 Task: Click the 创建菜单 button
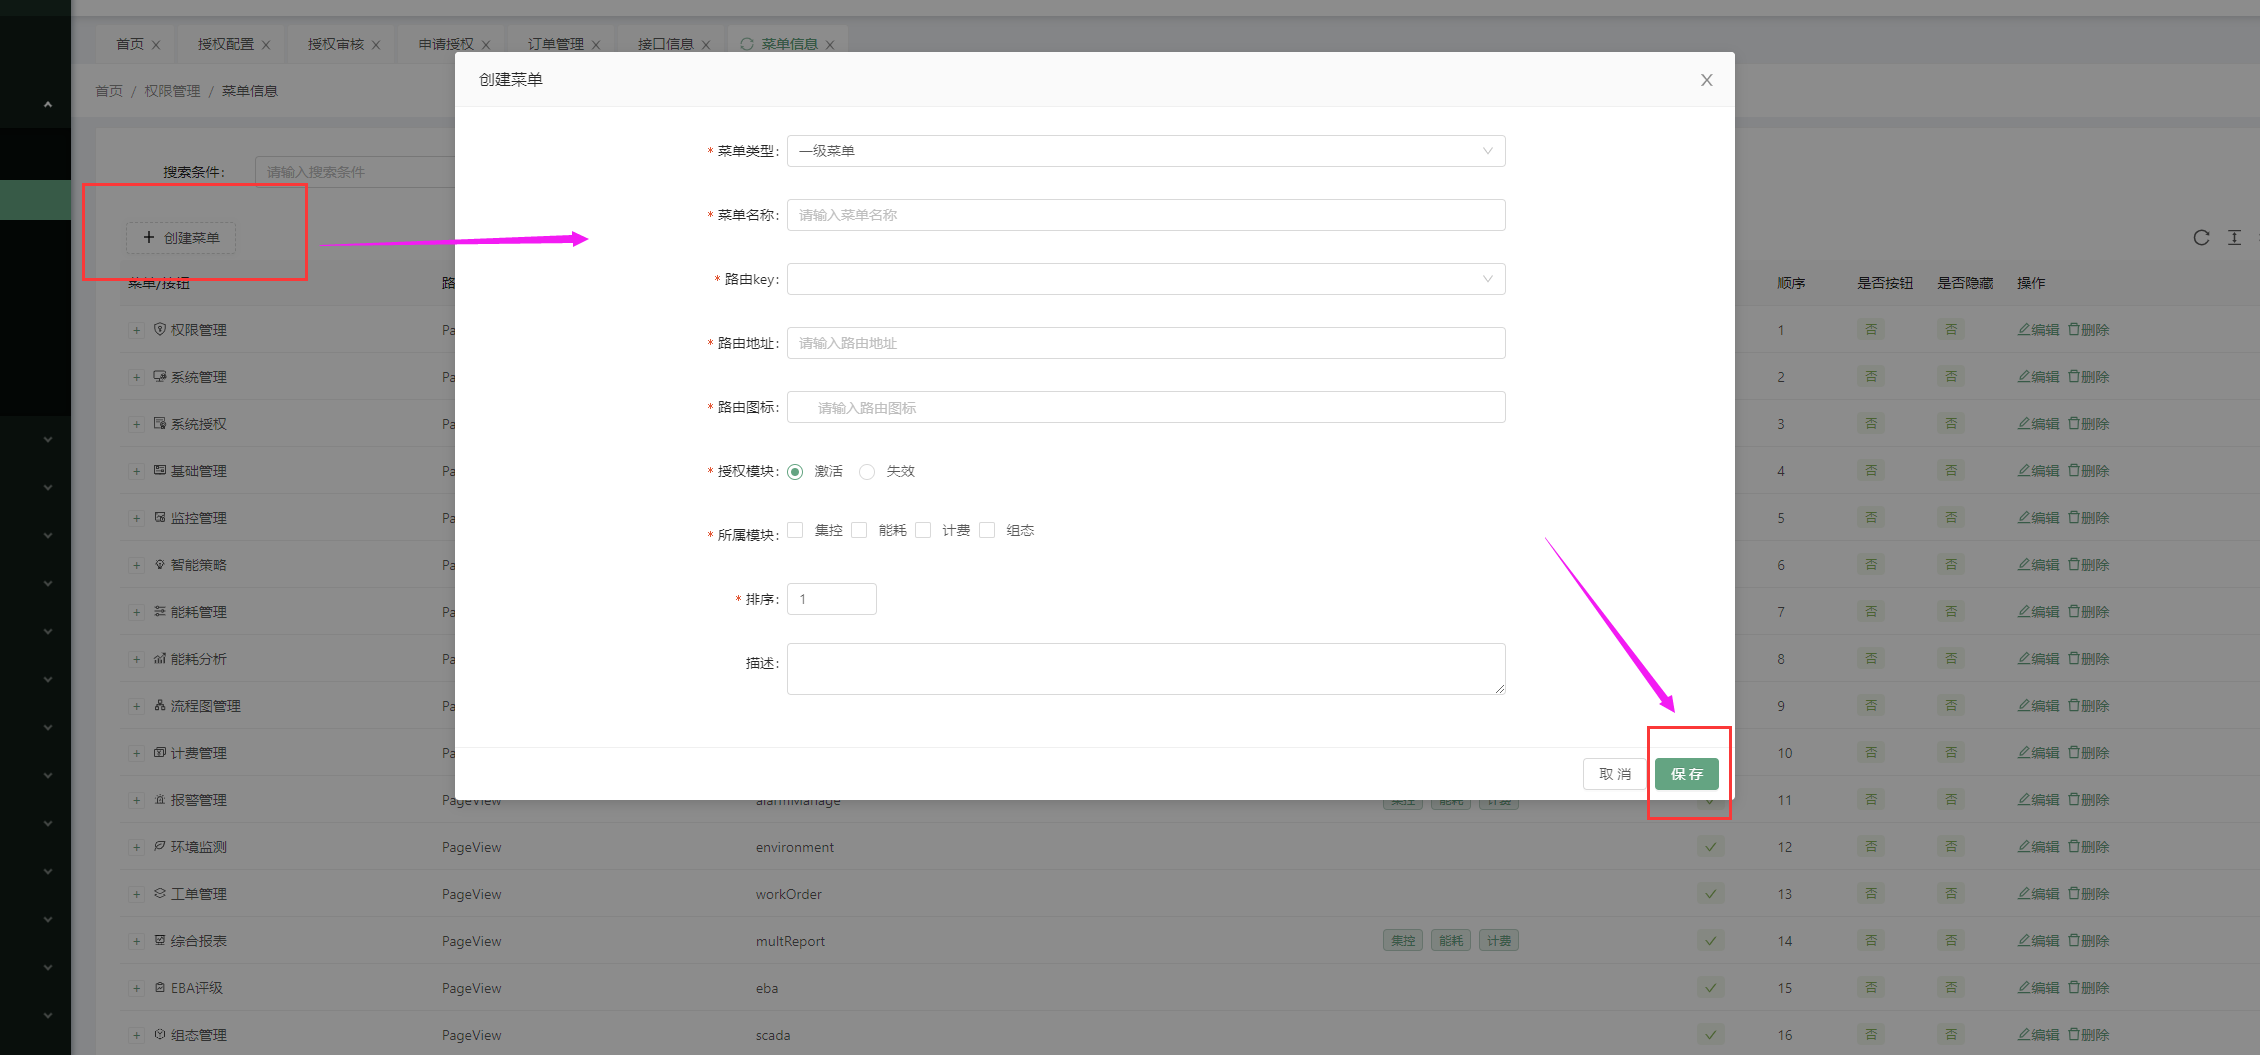tap(181, 238)
